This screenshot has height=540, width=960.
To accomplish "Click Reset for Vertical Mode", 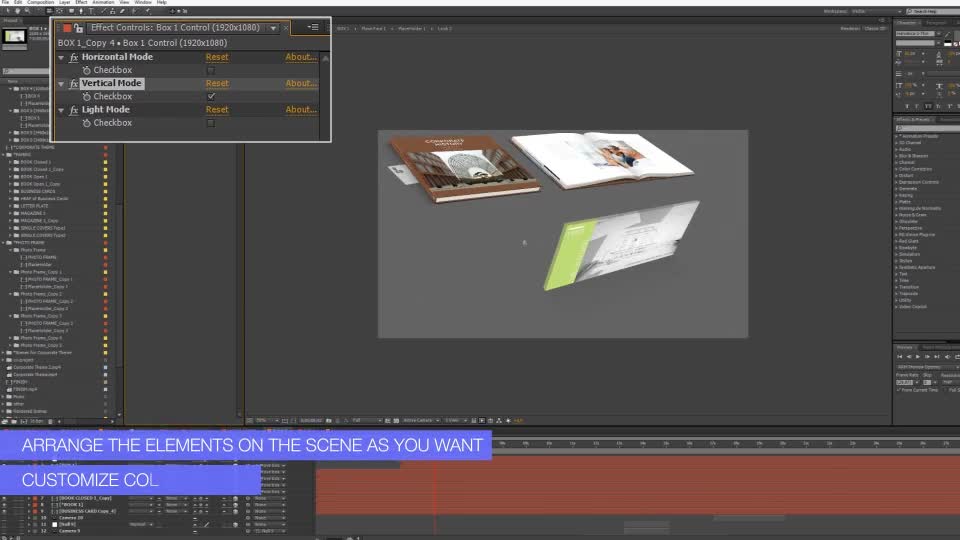I will point(217,83).
